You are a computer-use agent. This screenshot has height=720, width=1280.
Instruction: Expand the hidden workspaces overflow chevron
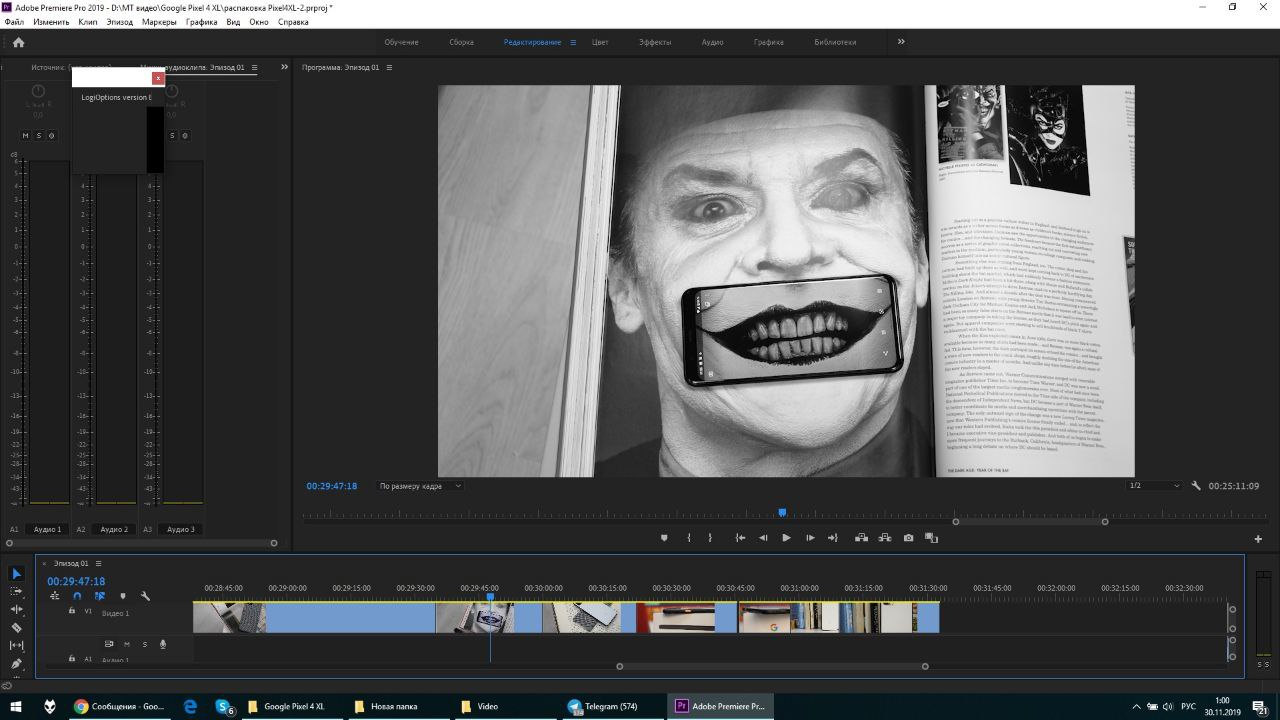901,42
